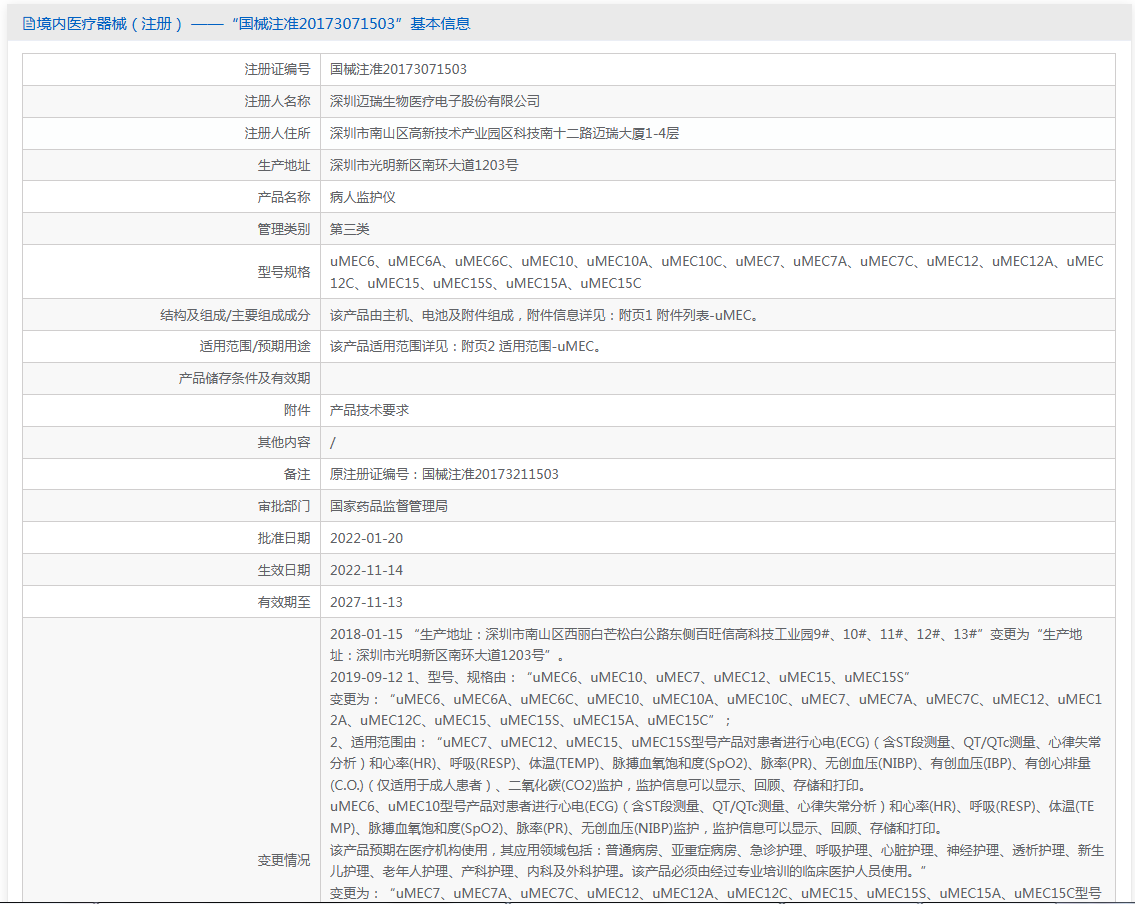Select the 结构及组成/主要组成成分 label
The width and height of the screenshot is (1135, 904).
(x=235, y=316)
